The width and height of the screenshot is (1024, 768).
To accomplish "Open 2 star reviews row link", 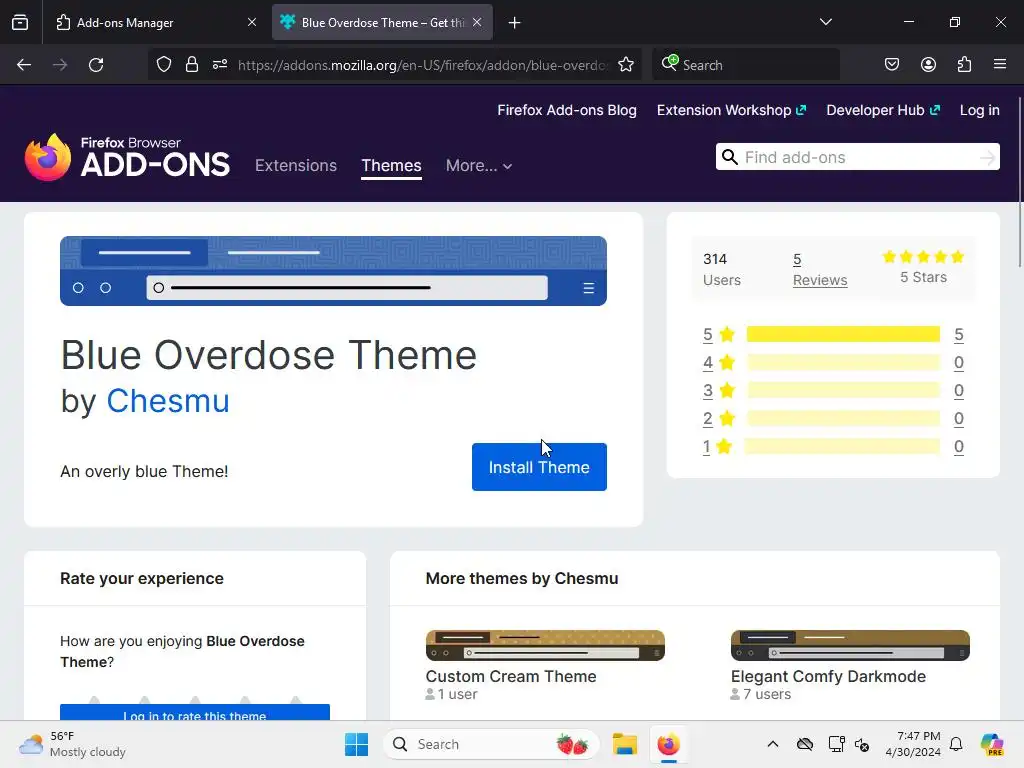I will (833, 419).
